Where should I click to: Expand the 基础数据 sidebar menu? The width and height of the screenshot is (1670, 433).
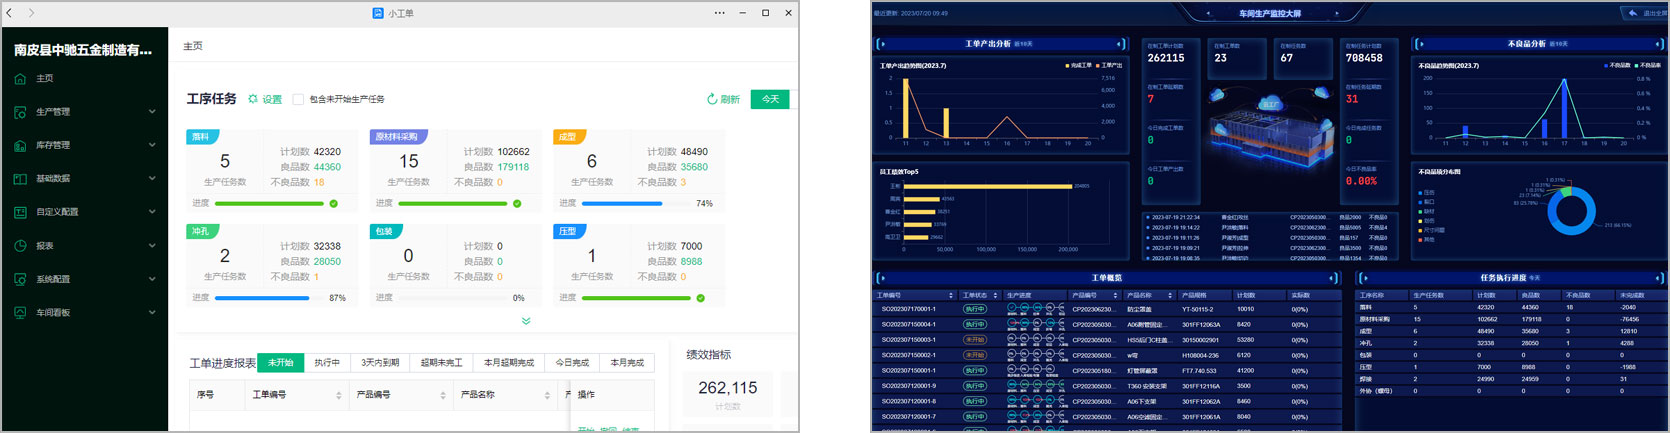click(x=152, y=179)
